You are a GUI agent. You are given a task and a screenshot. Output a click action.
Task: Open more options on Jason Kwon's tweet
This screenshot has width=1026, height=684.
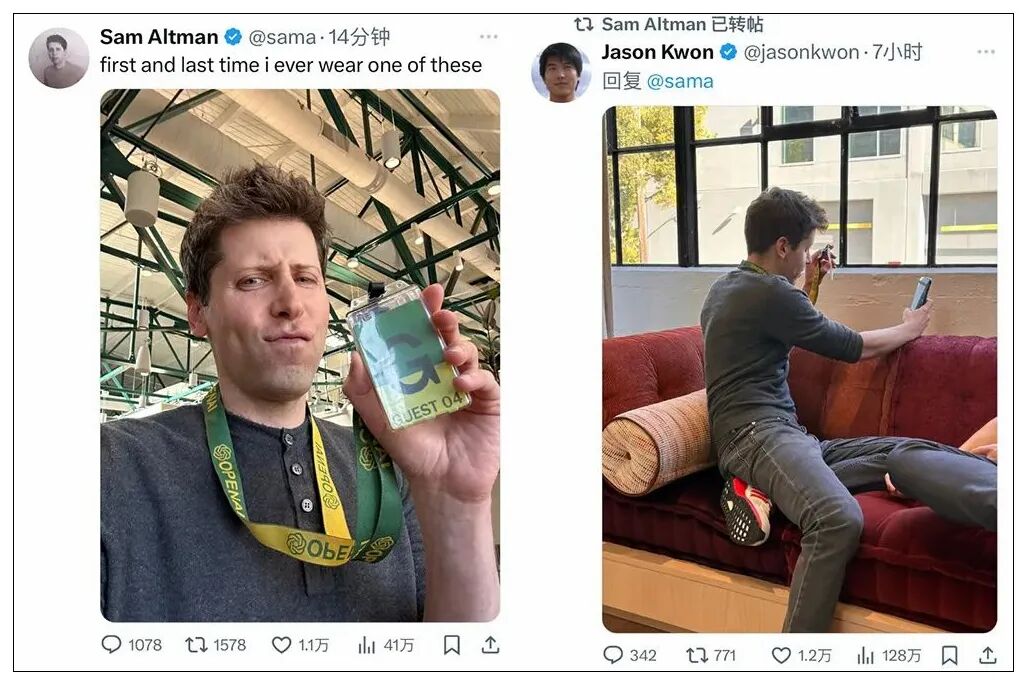click(985, 52)
